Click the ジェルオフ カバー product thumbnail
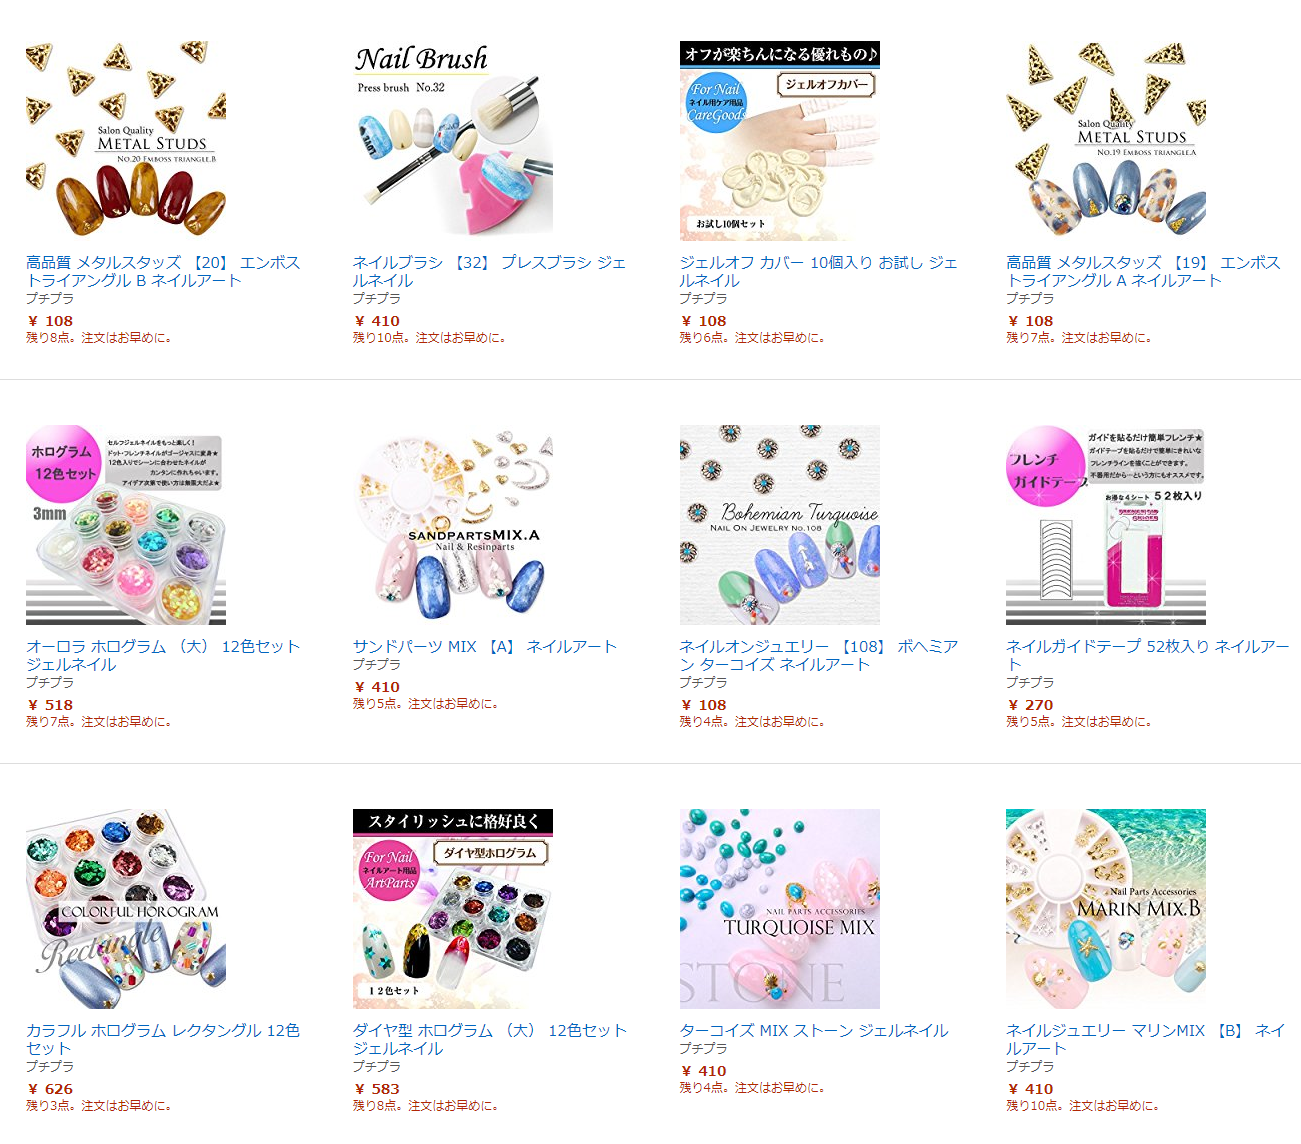This screenshot has width=1301, height=1144. 780,141
